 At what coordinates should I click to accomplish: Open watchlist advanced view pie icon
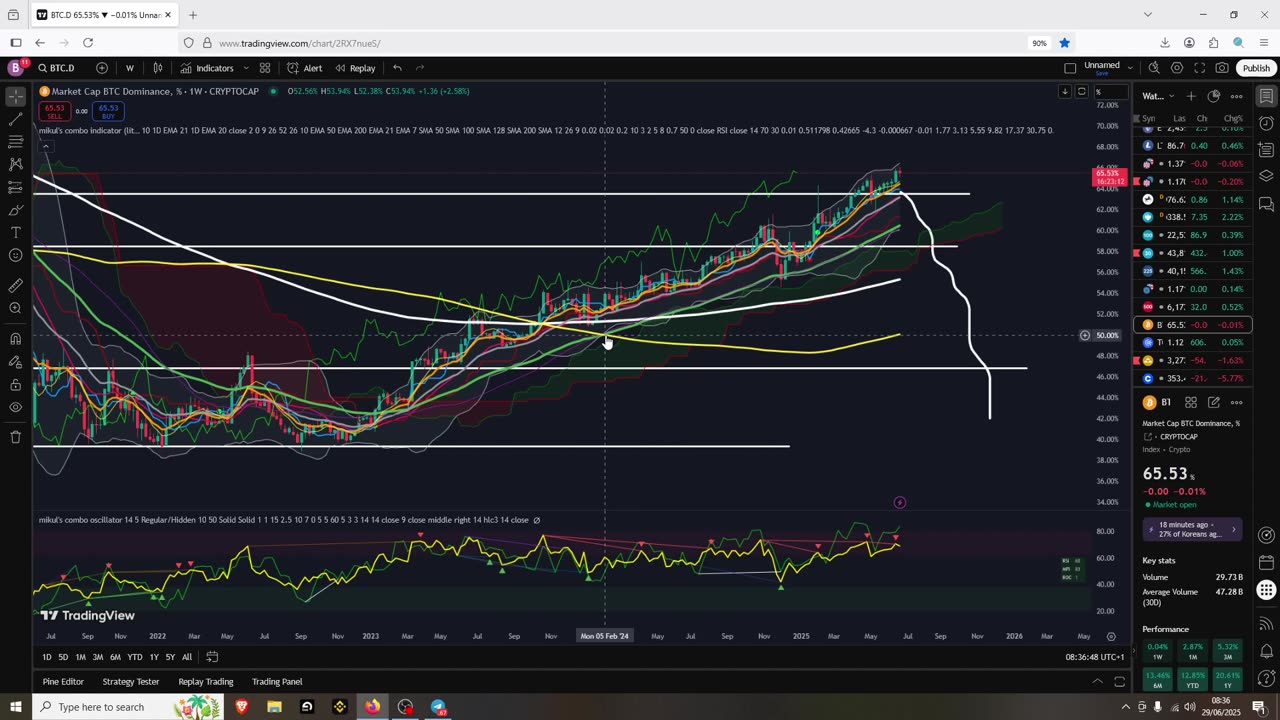pyautogui.click(x=1214, y=96)
